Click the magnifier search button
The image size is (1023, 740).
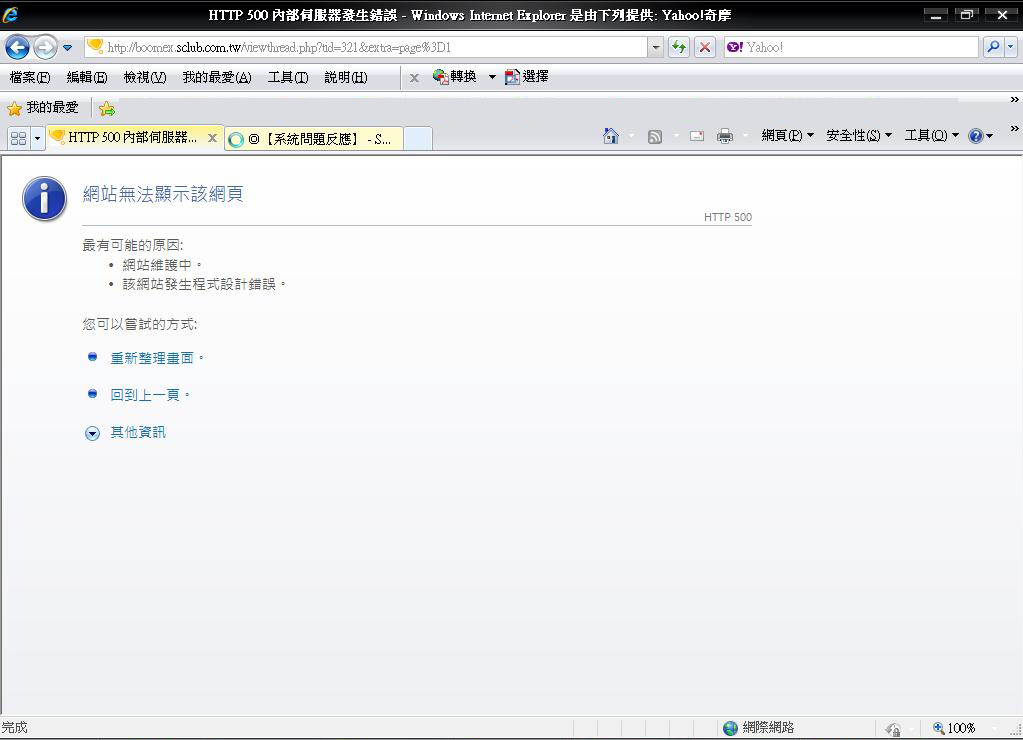point(992,47)
